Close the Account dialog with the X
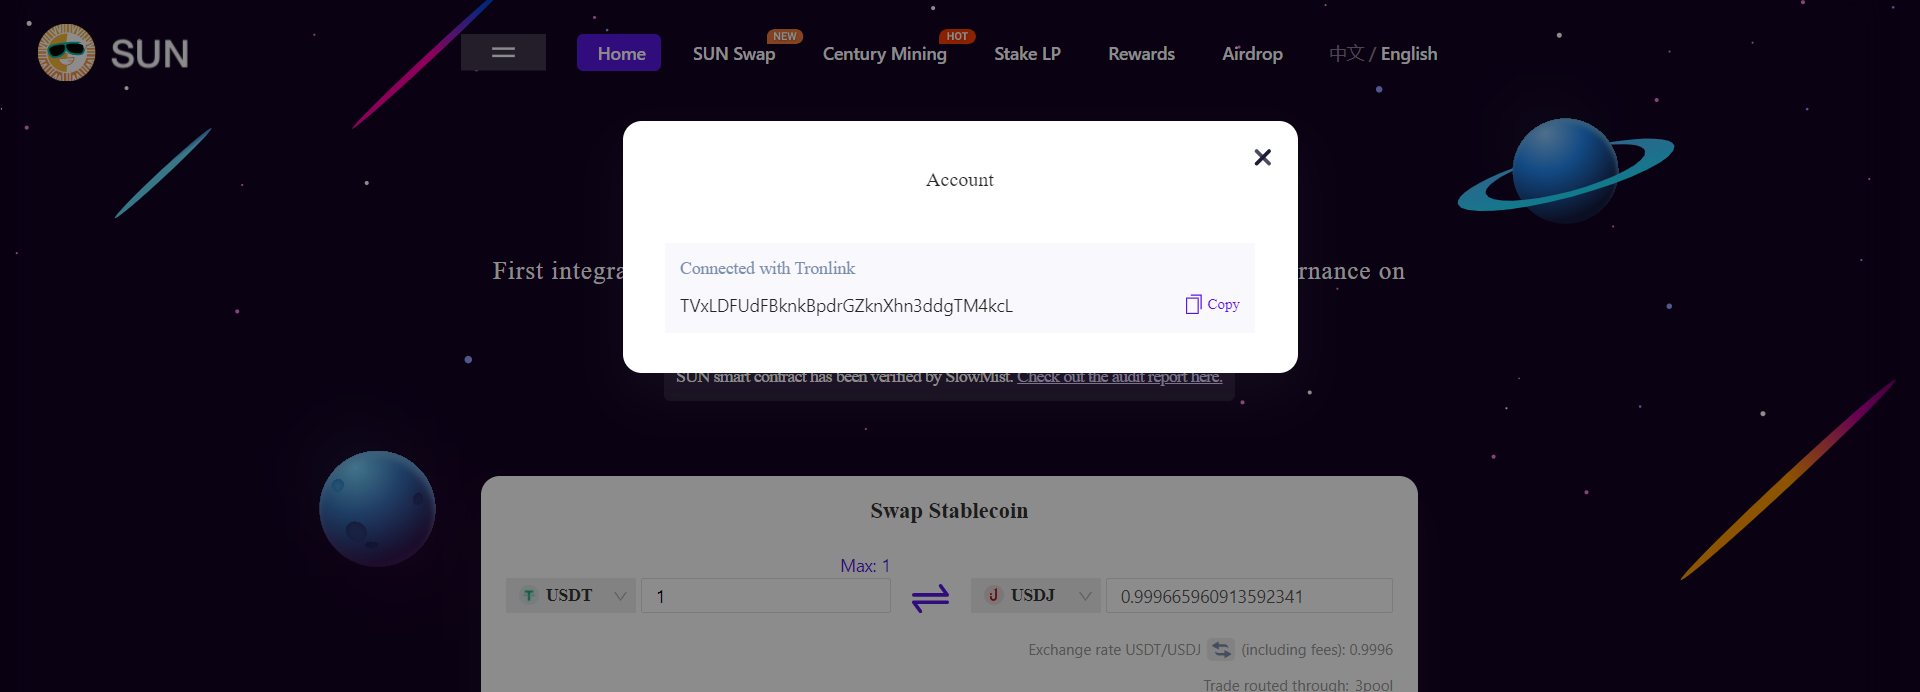Image resolution: width=1920 pixels, height=692 pixels. 1262,157
